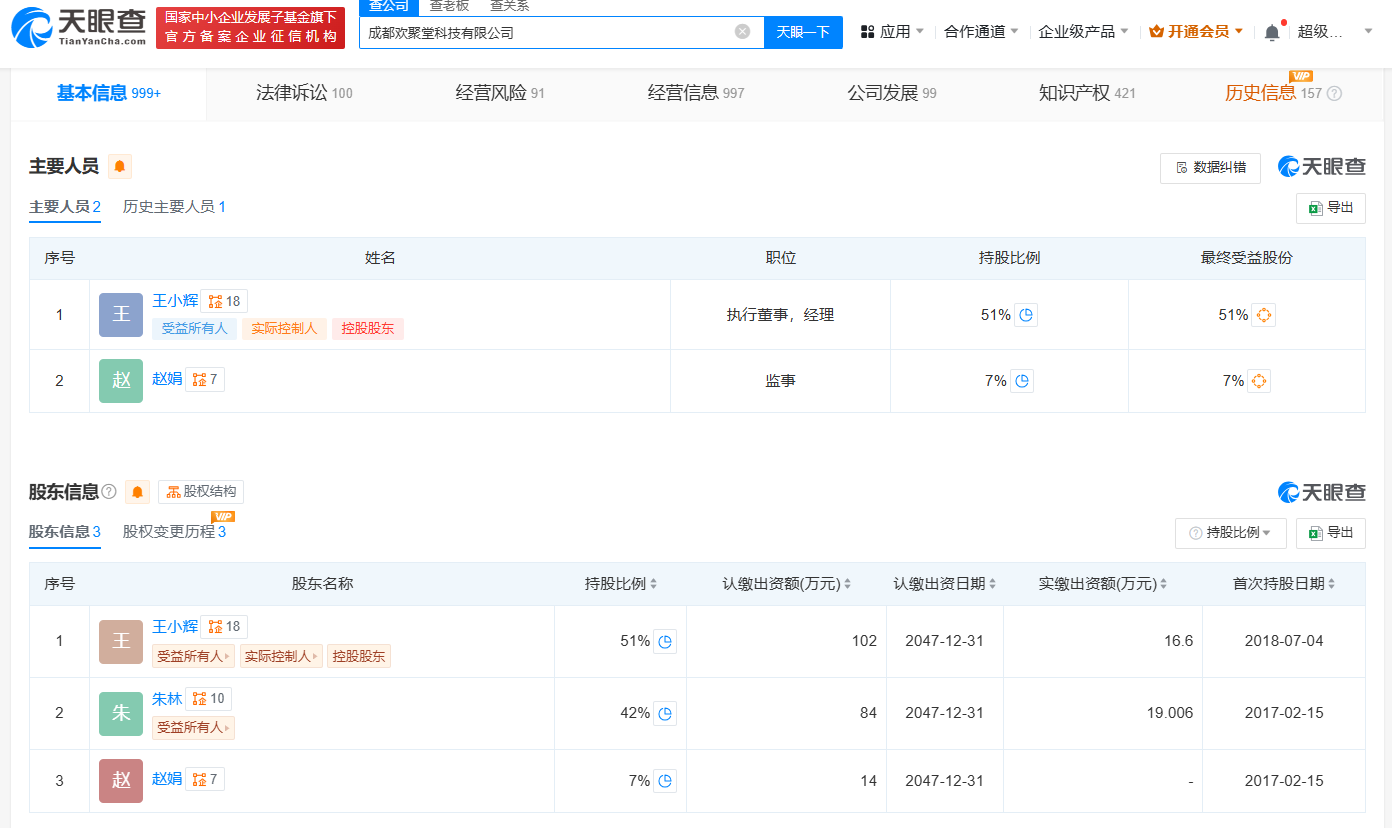Select the 查关系 search tab
The image size is (1392, 828).
509,6
